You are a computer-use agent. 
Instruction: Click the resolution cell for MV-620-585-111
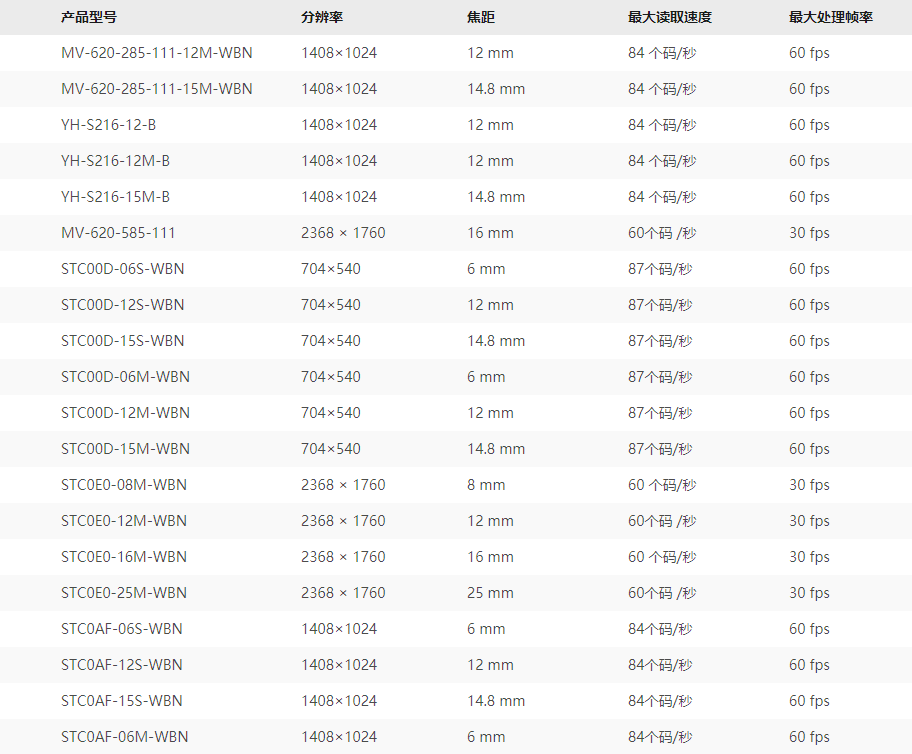click(343, 233)
